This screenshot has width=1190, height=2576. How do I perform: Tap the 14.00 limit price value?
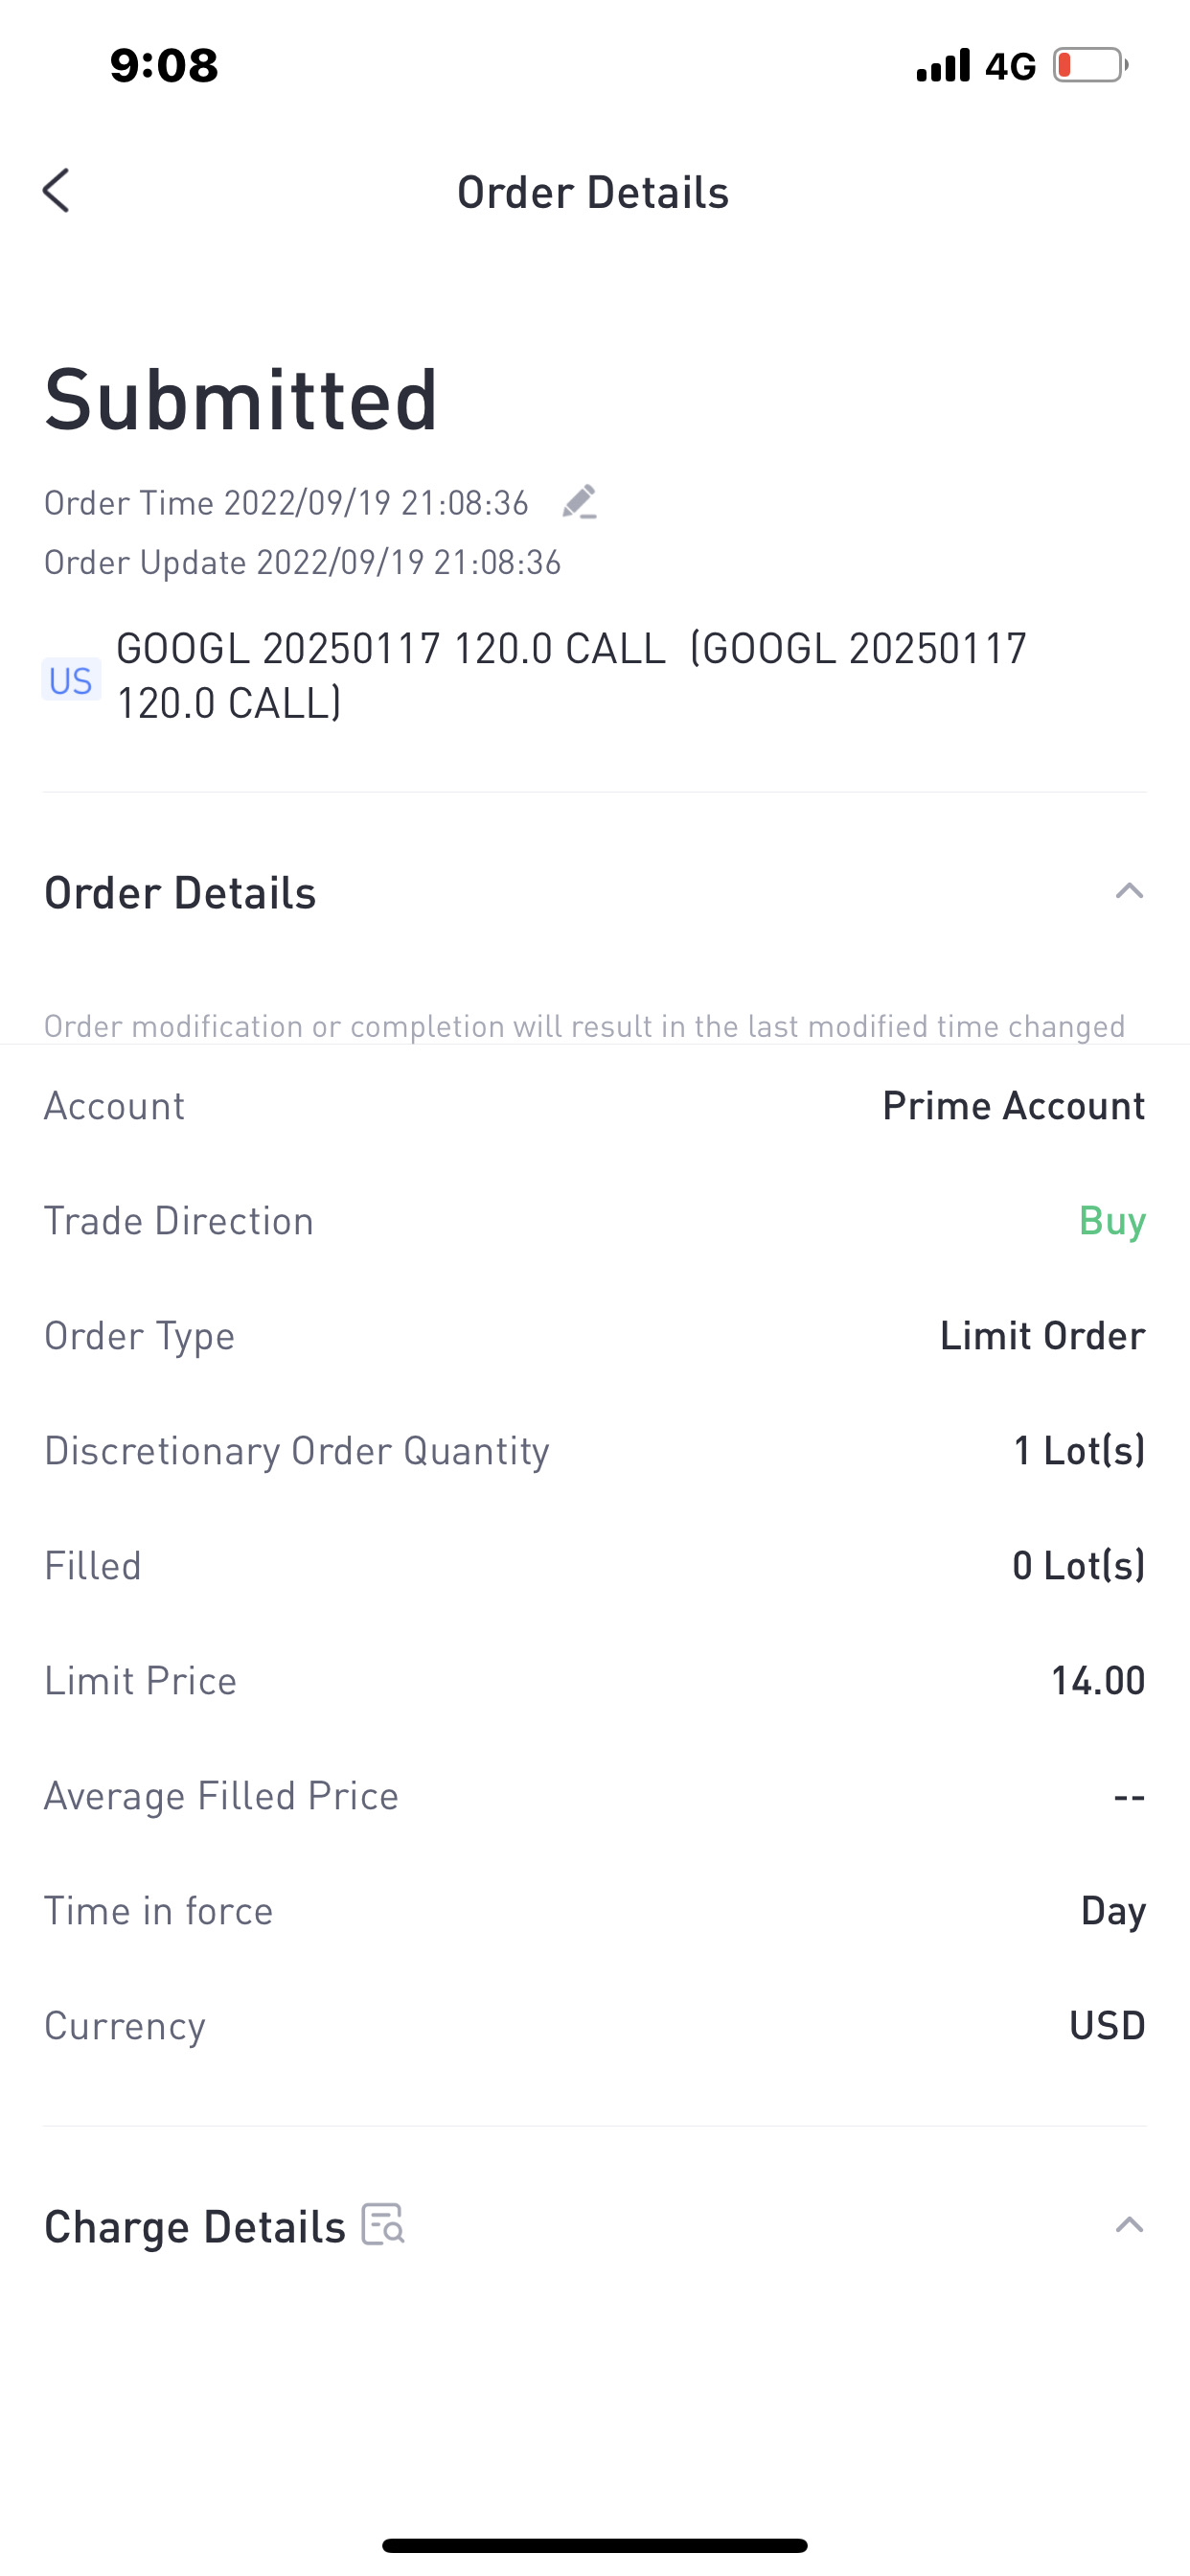pyautogui.click(x=1097, y=1680)
